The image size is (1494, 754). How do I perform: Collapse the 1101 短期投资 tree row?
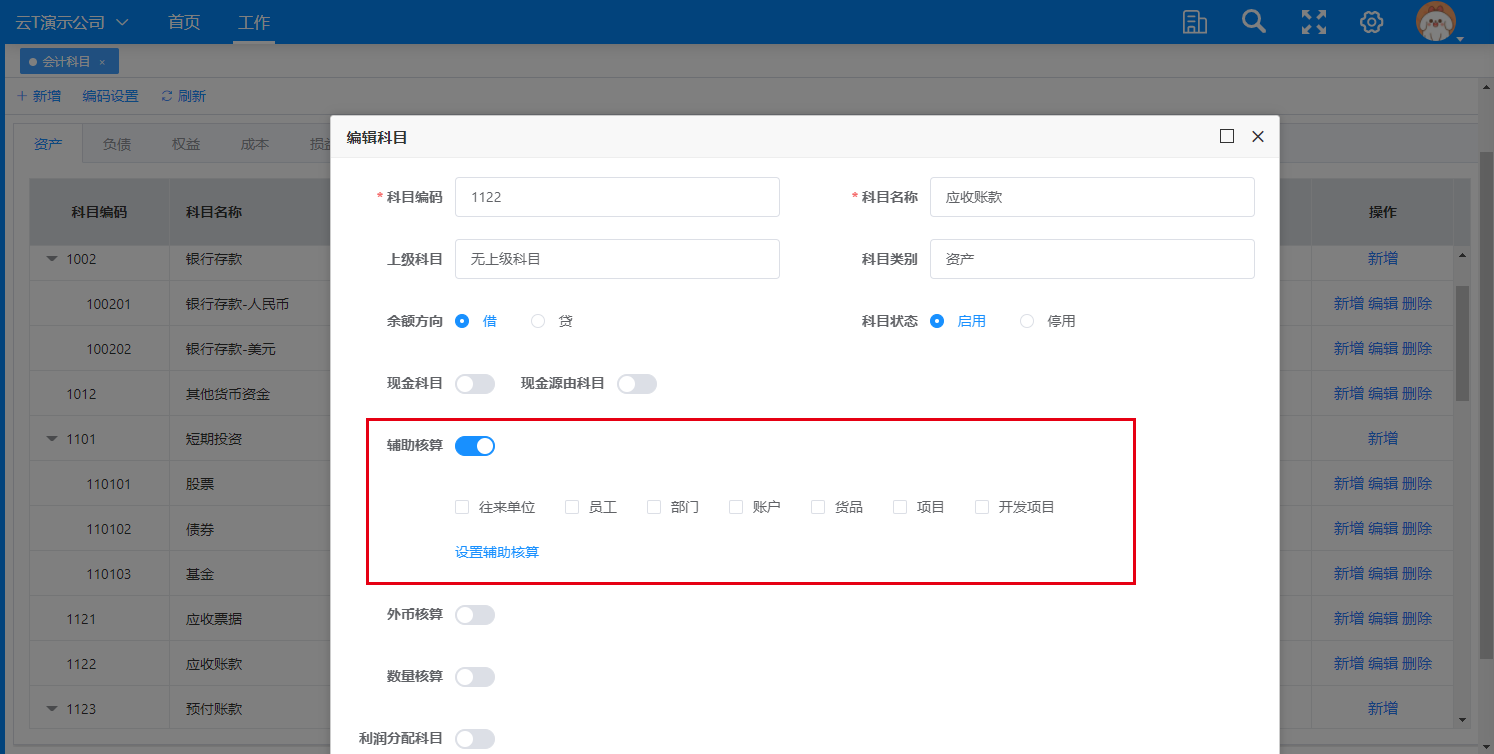pos(52,439)
